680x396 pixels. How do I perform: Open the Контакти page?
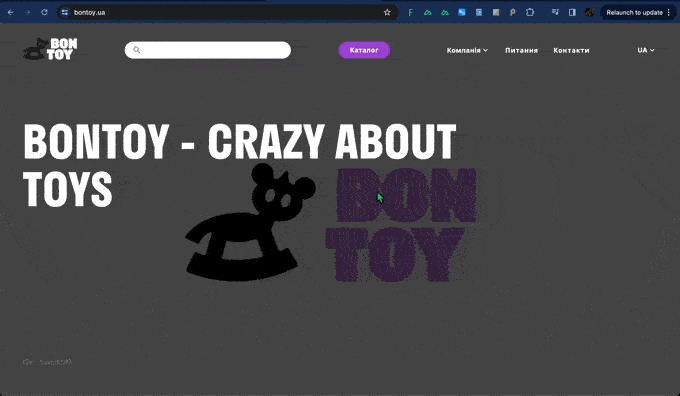tap(571, 50)
